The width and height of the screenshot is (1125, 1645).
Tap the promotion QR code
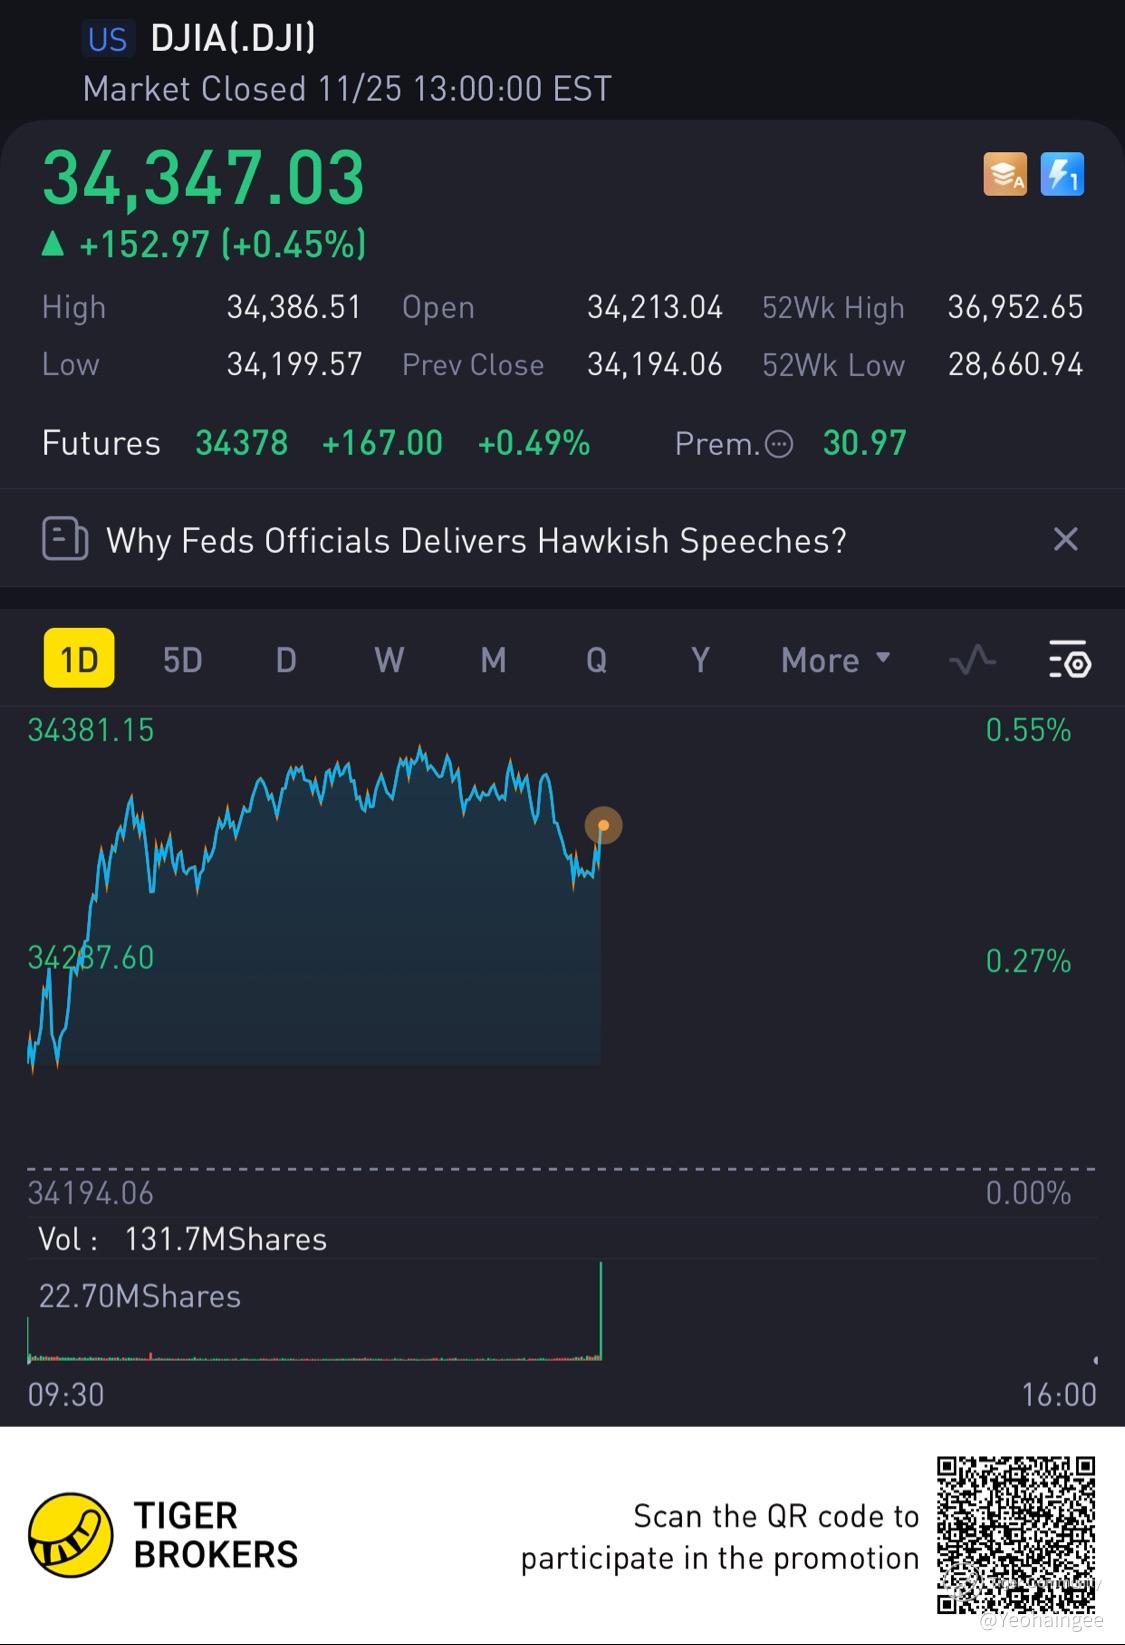(x=1016, y=1535)
